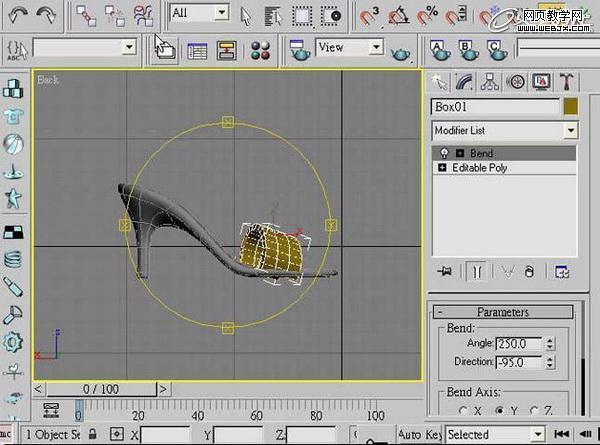This screenshot has height=445, width=600.
Task: Click the Render Scene teapot icon
Action: 300,51
